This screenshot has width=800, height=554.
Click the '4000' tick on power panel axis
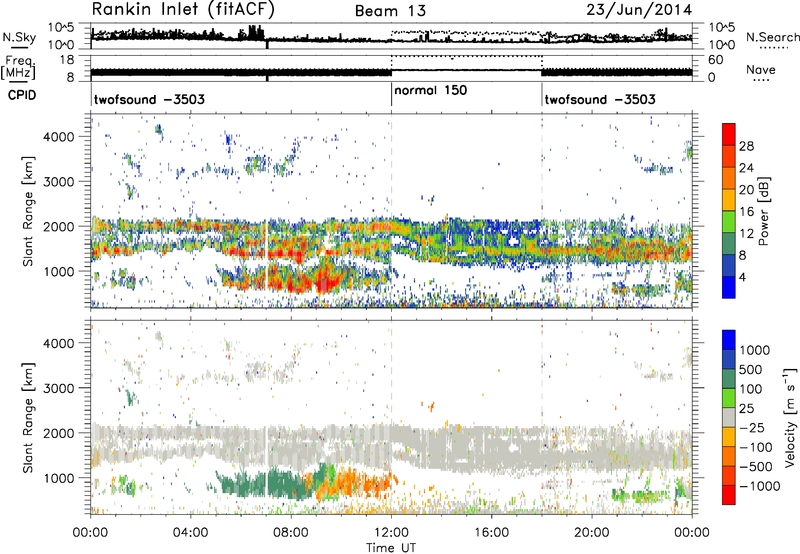point(58,137)
